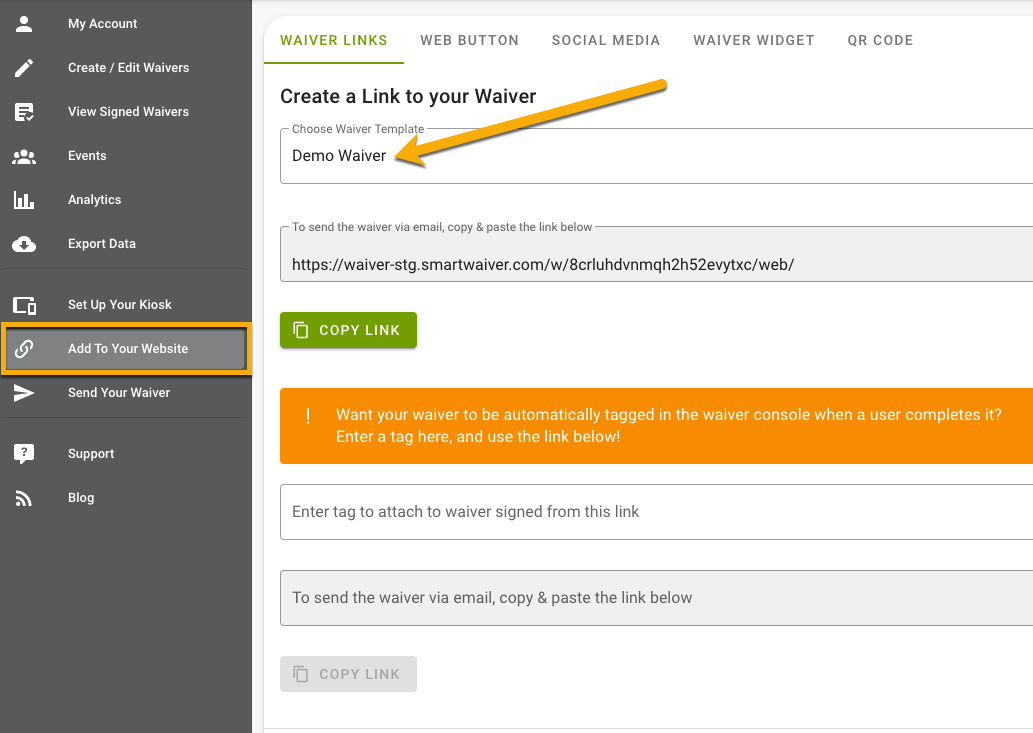Click the Support question bubble icon
1033x733 pixels.
coord(24,454)
